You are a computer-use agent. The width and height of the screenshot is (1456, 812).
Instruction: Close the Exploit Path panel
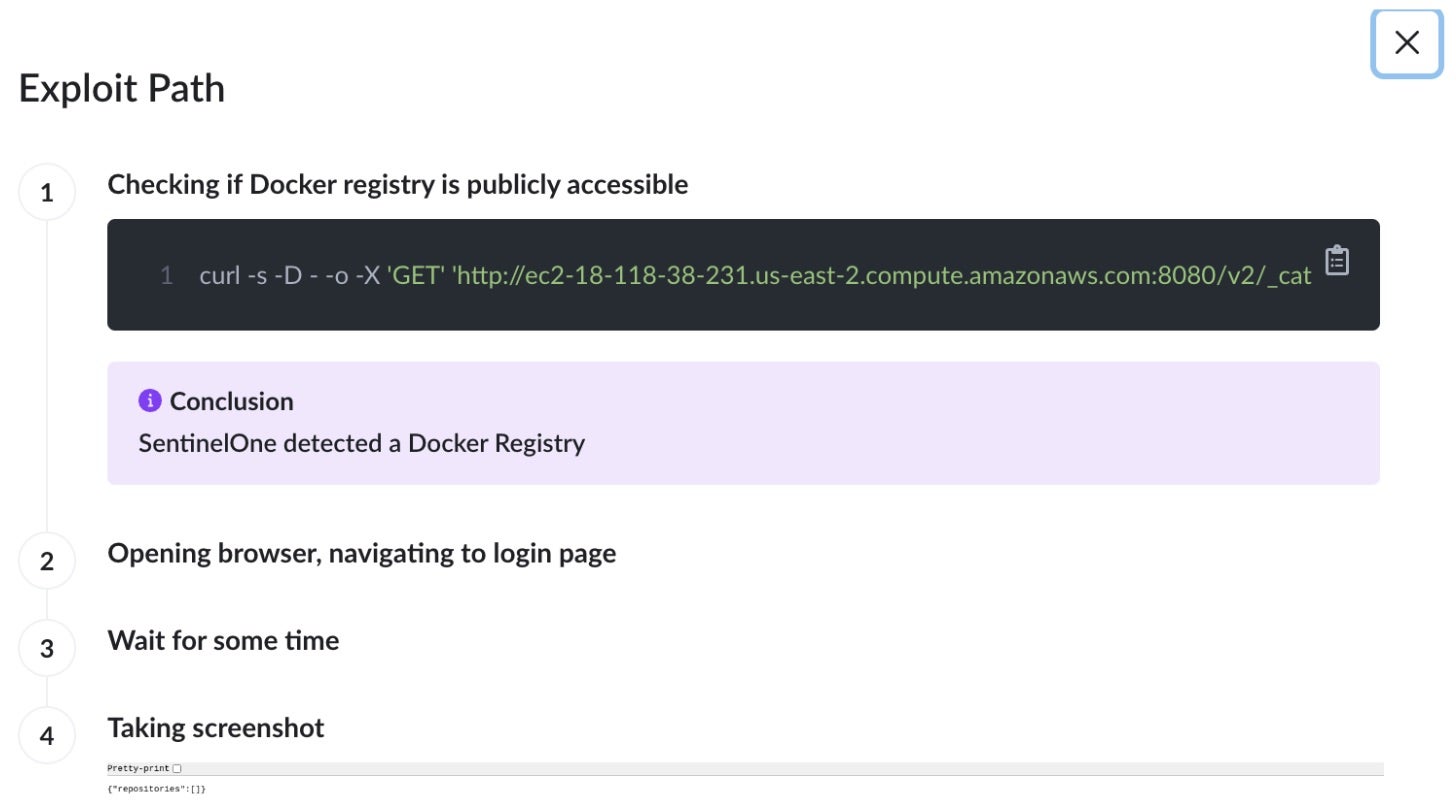click(x=1406, y=42)
